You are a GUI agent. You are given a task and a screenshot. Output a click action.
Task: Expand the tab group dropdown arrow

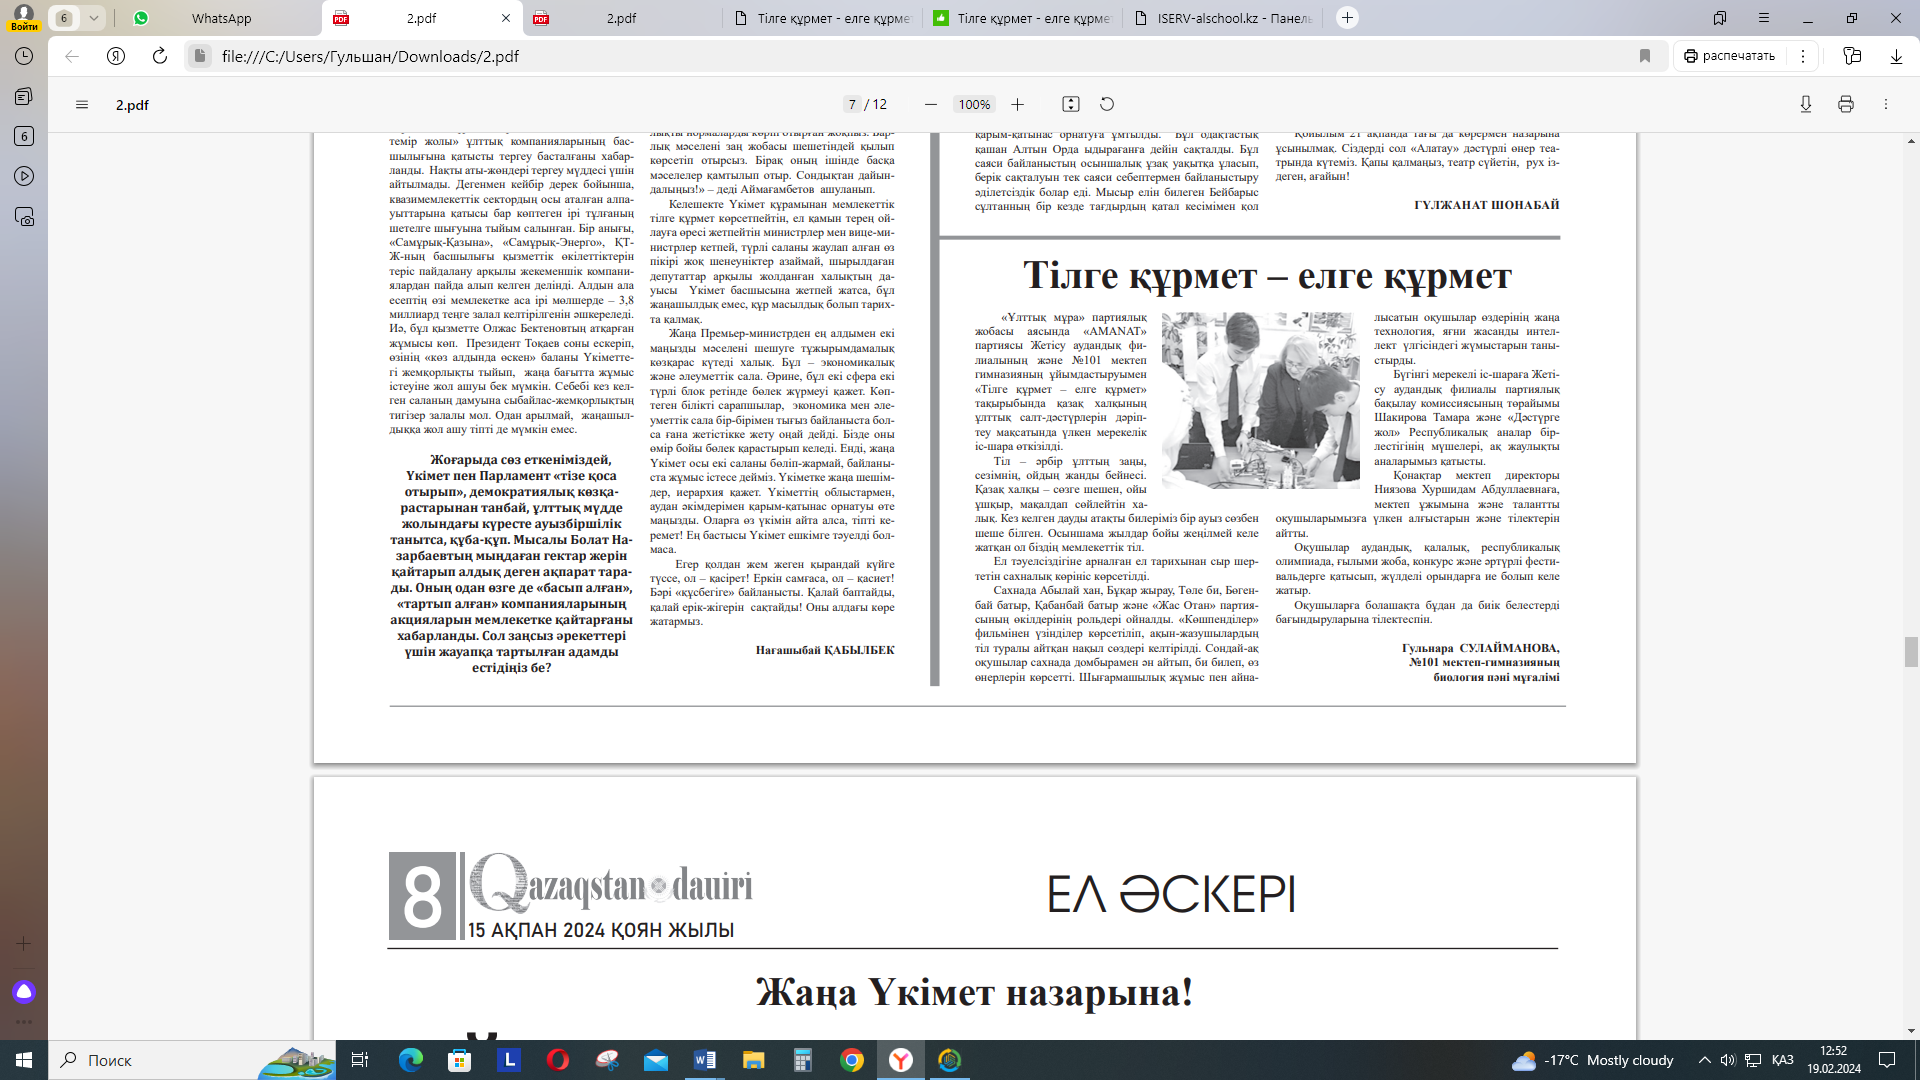tap(93, 18)
